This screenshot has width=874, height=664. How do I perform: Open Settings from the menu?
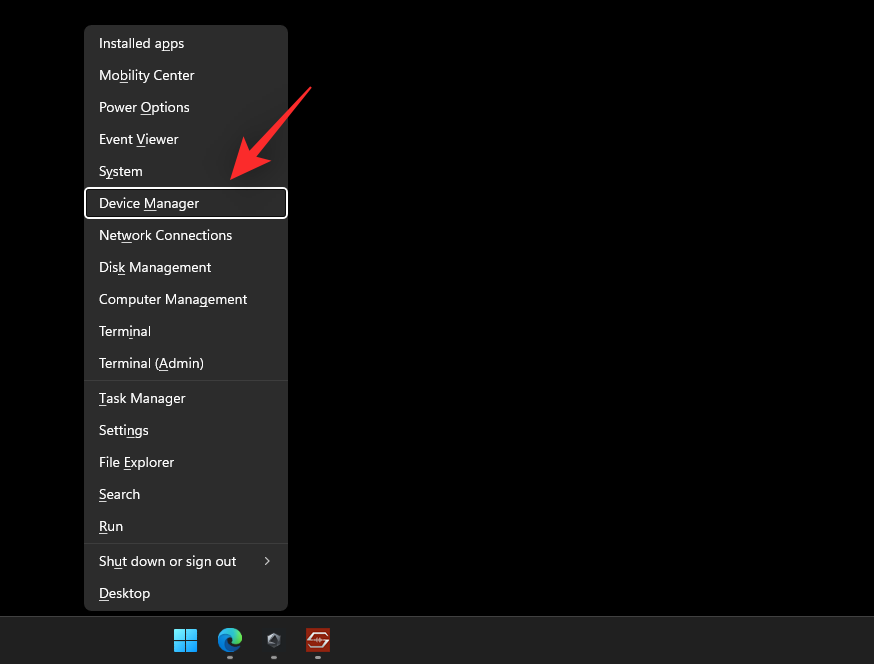(x=123, y=430)
